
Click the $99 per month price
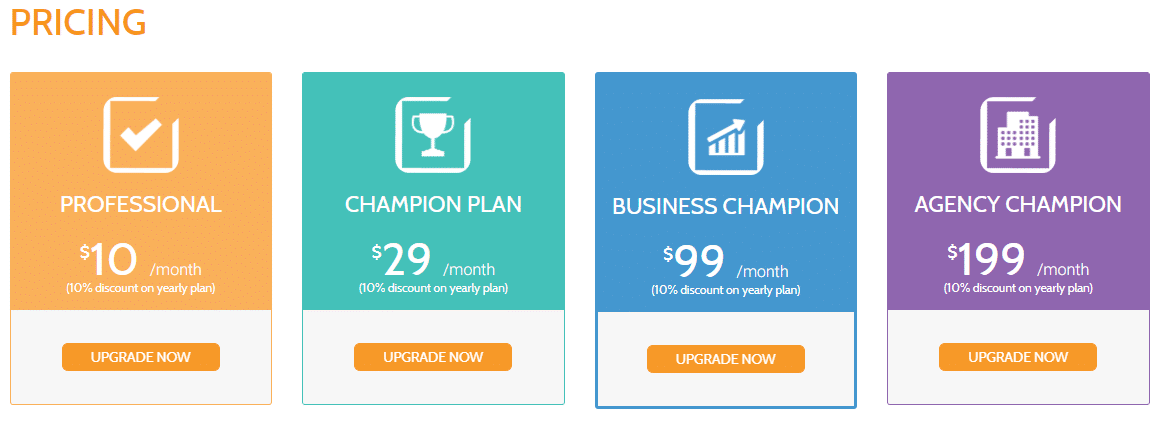(x=726, y=265)
